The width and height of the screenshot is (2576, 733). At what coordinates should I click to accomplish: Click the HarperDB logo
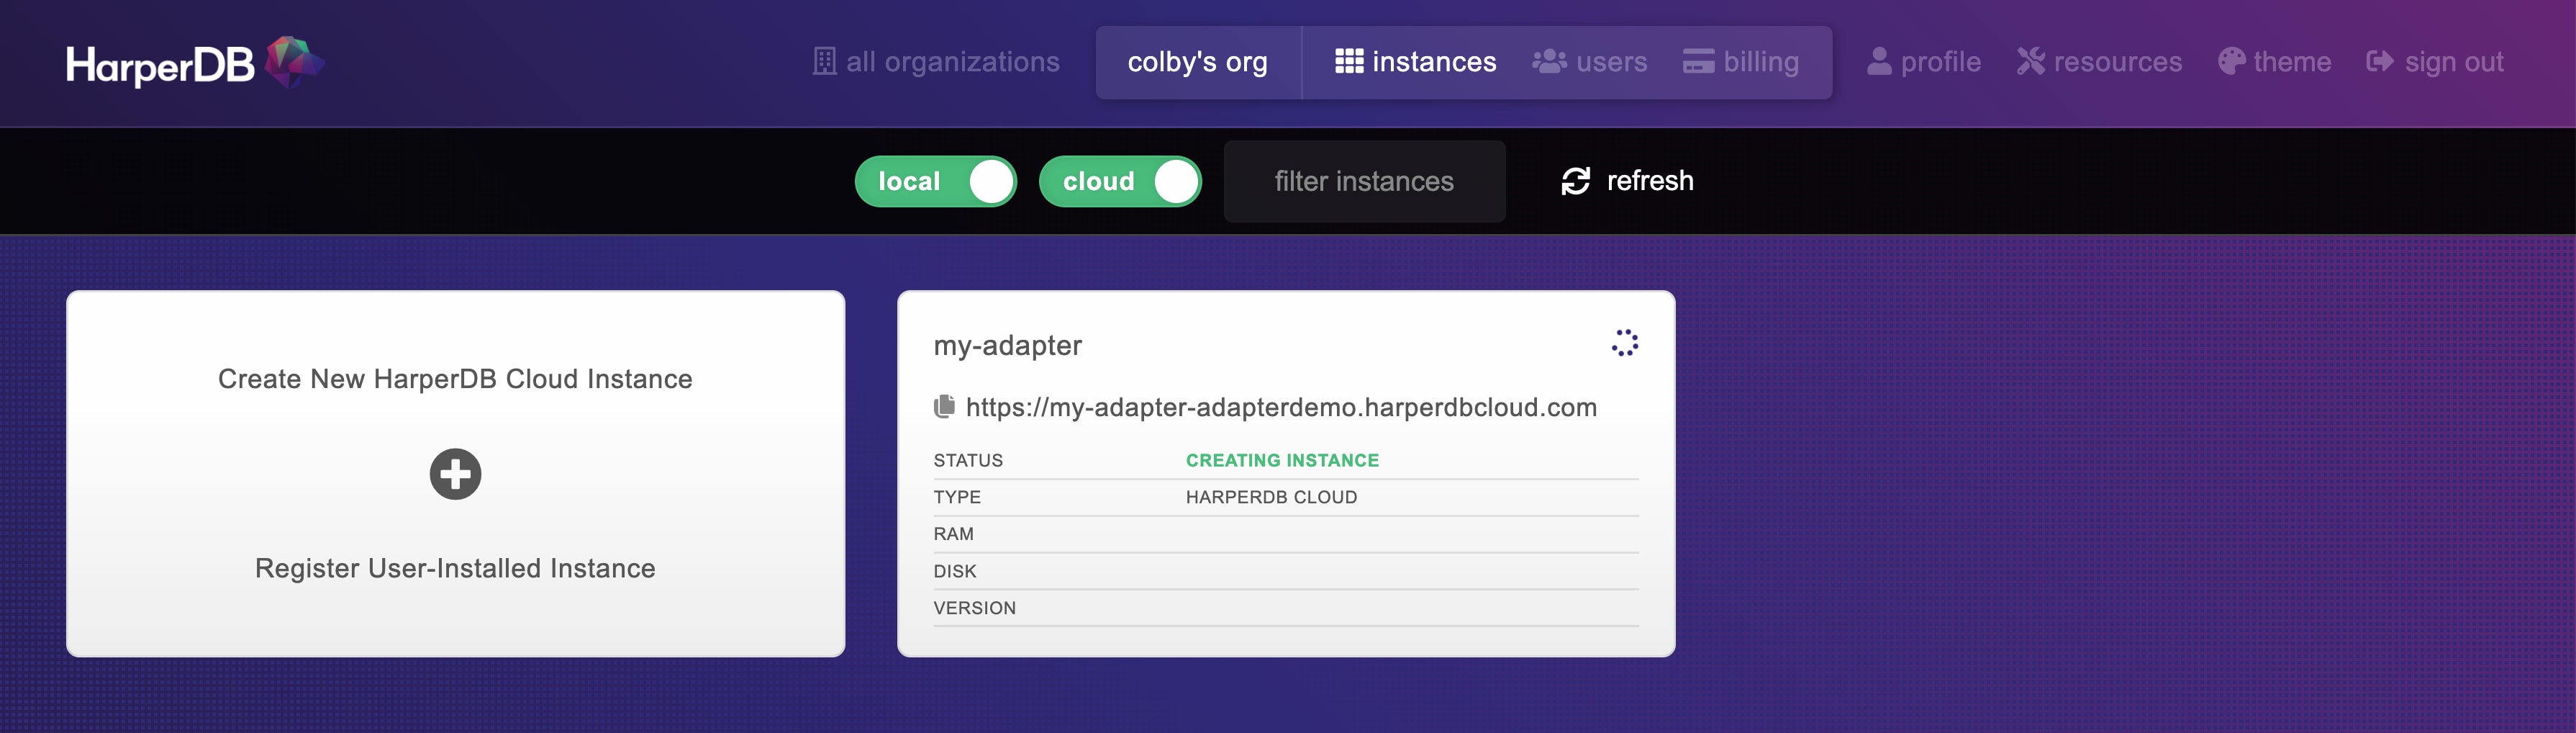[x=195, y=63]
